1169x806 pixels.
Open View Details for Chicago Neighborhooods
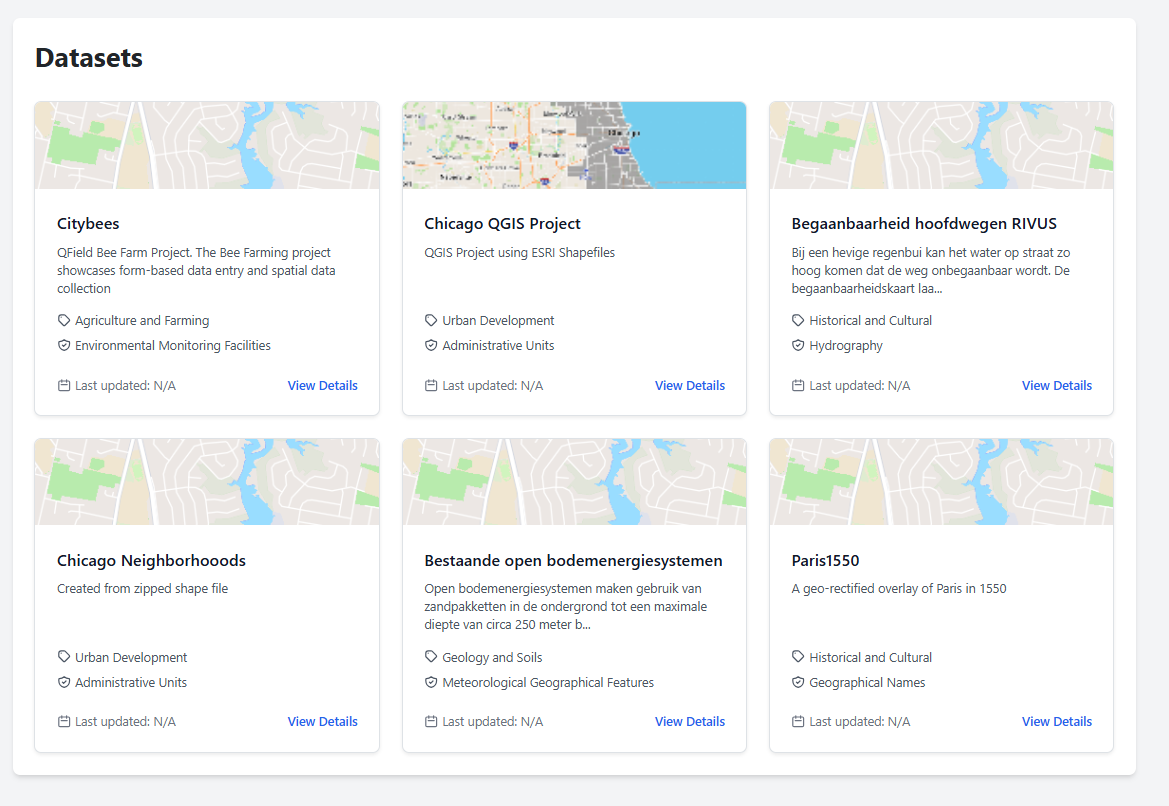point(322,722)
